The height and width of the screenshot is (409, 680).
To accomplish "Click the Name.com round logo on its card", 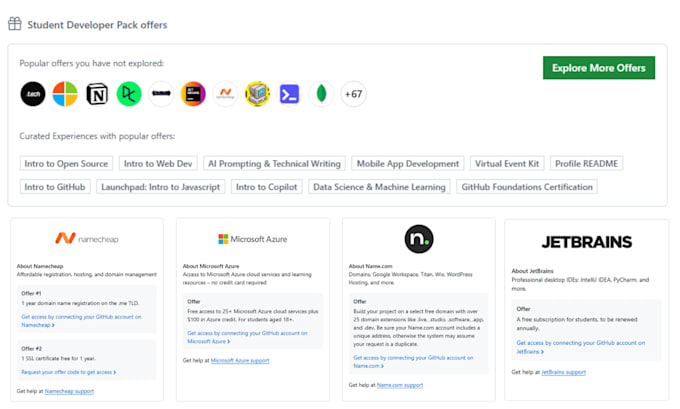I will point(419,239).
